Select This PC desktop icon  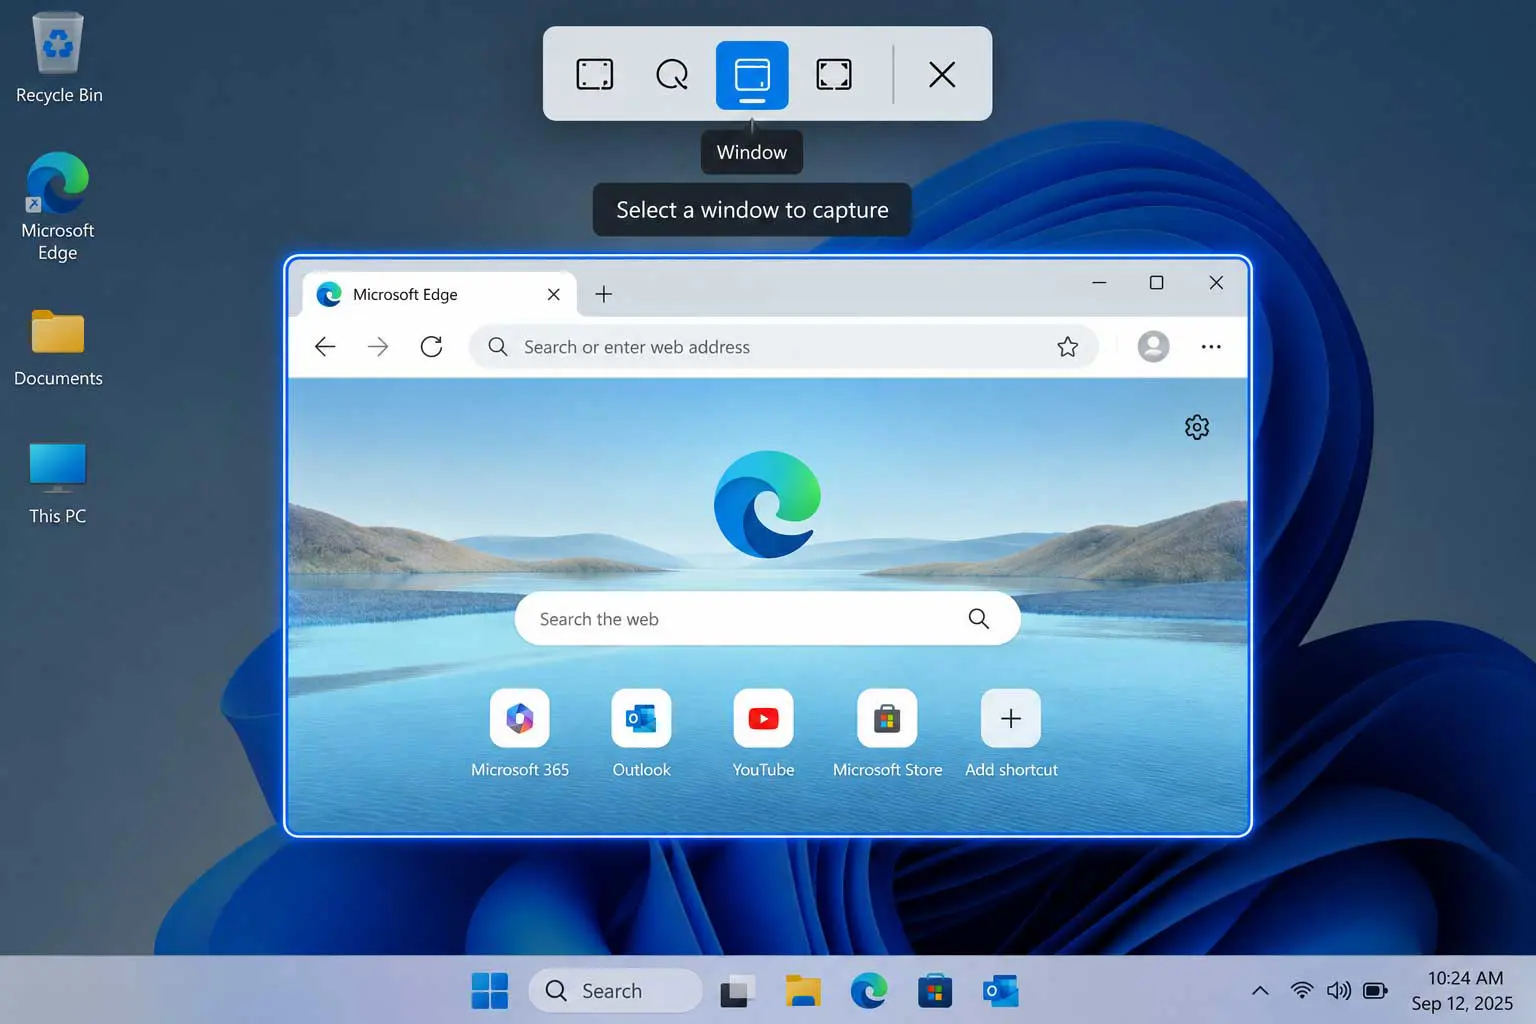point(58,483)
